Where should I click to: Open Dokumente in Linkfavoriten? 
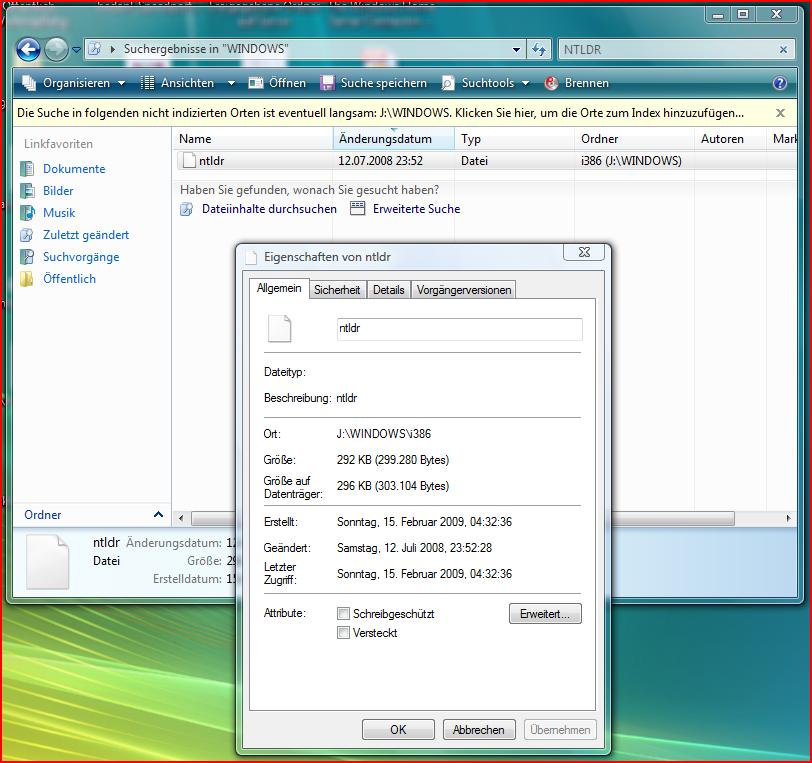[x=74, y=169]
